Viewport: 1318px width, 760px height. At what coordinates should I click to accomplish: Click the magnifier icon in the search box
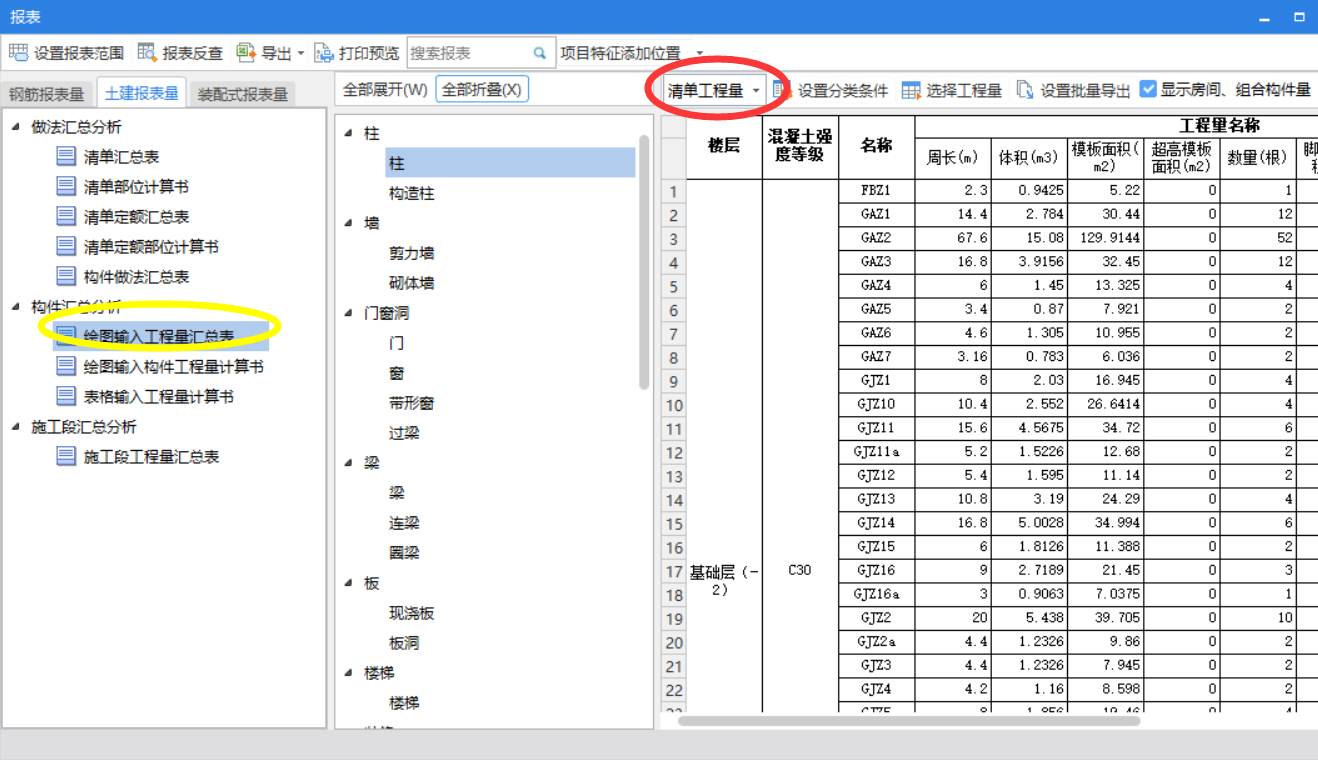click(x=540, y=53)
